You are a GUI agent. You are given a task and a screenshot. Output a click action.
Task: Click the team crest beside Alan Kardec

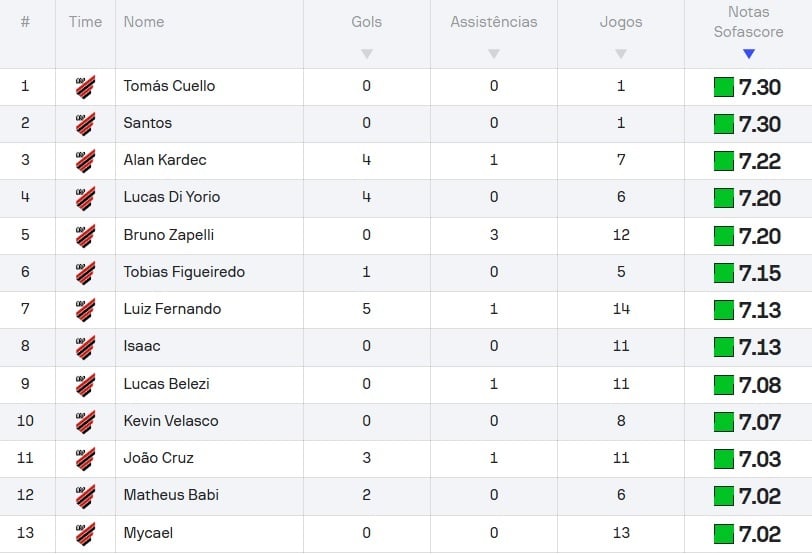(x=85, y=160)
